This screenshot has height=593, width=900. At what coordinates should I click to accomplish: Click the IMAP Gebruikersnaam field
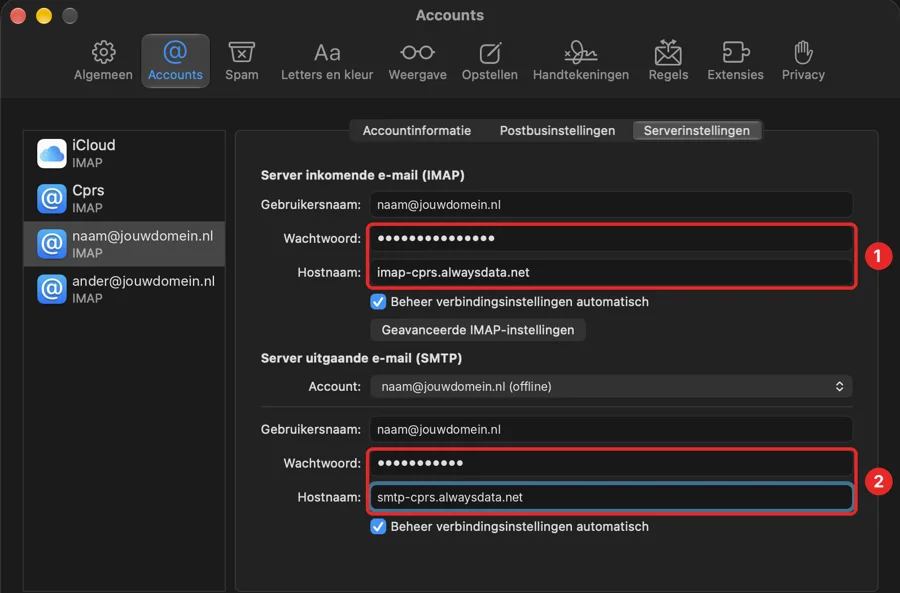pos(611,204)
